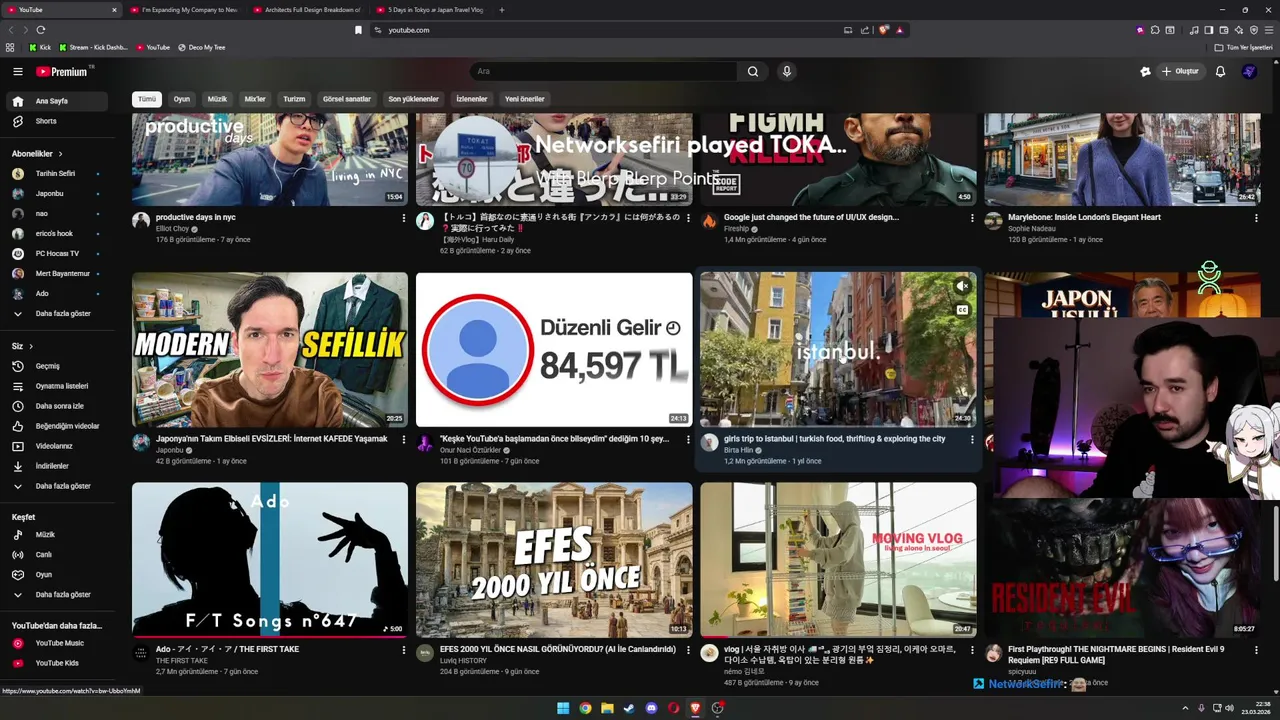
Task: Expand Keşfet section with Daha fazla göster
Action: coord(58,595)
